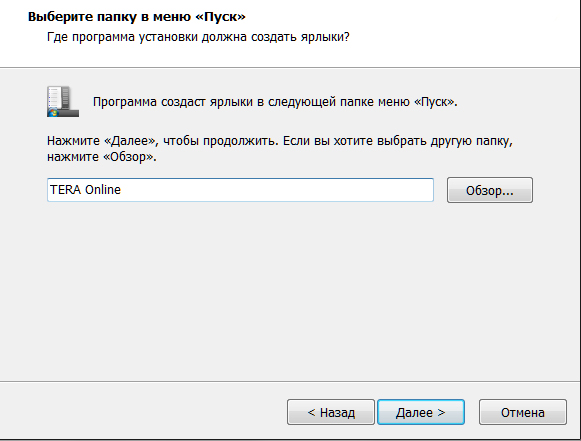Click the instruction line starting "Нажмите «Далее»"
The height and width of the screenshot is (441, 581).
tap(280, 141)
